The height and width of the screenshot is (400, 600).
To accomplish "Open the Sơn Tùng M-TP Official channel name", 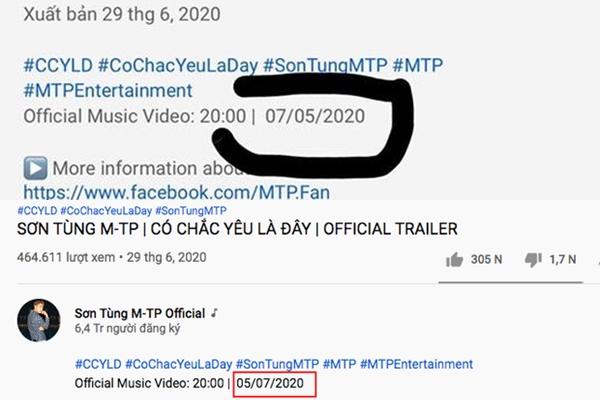I will coord(141,313).
